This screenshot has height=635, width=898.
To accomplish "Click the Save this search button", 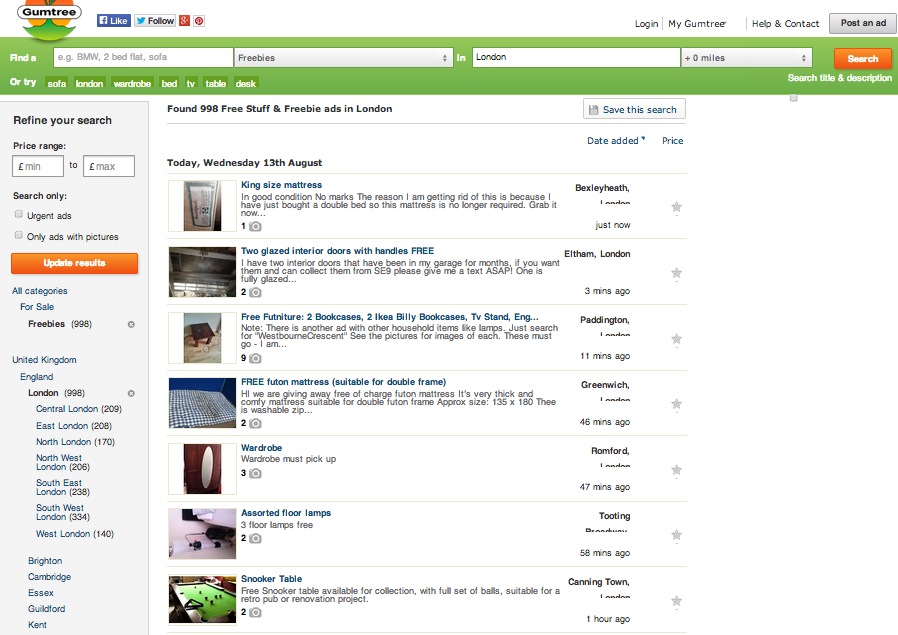I will (x=633, y=110).
